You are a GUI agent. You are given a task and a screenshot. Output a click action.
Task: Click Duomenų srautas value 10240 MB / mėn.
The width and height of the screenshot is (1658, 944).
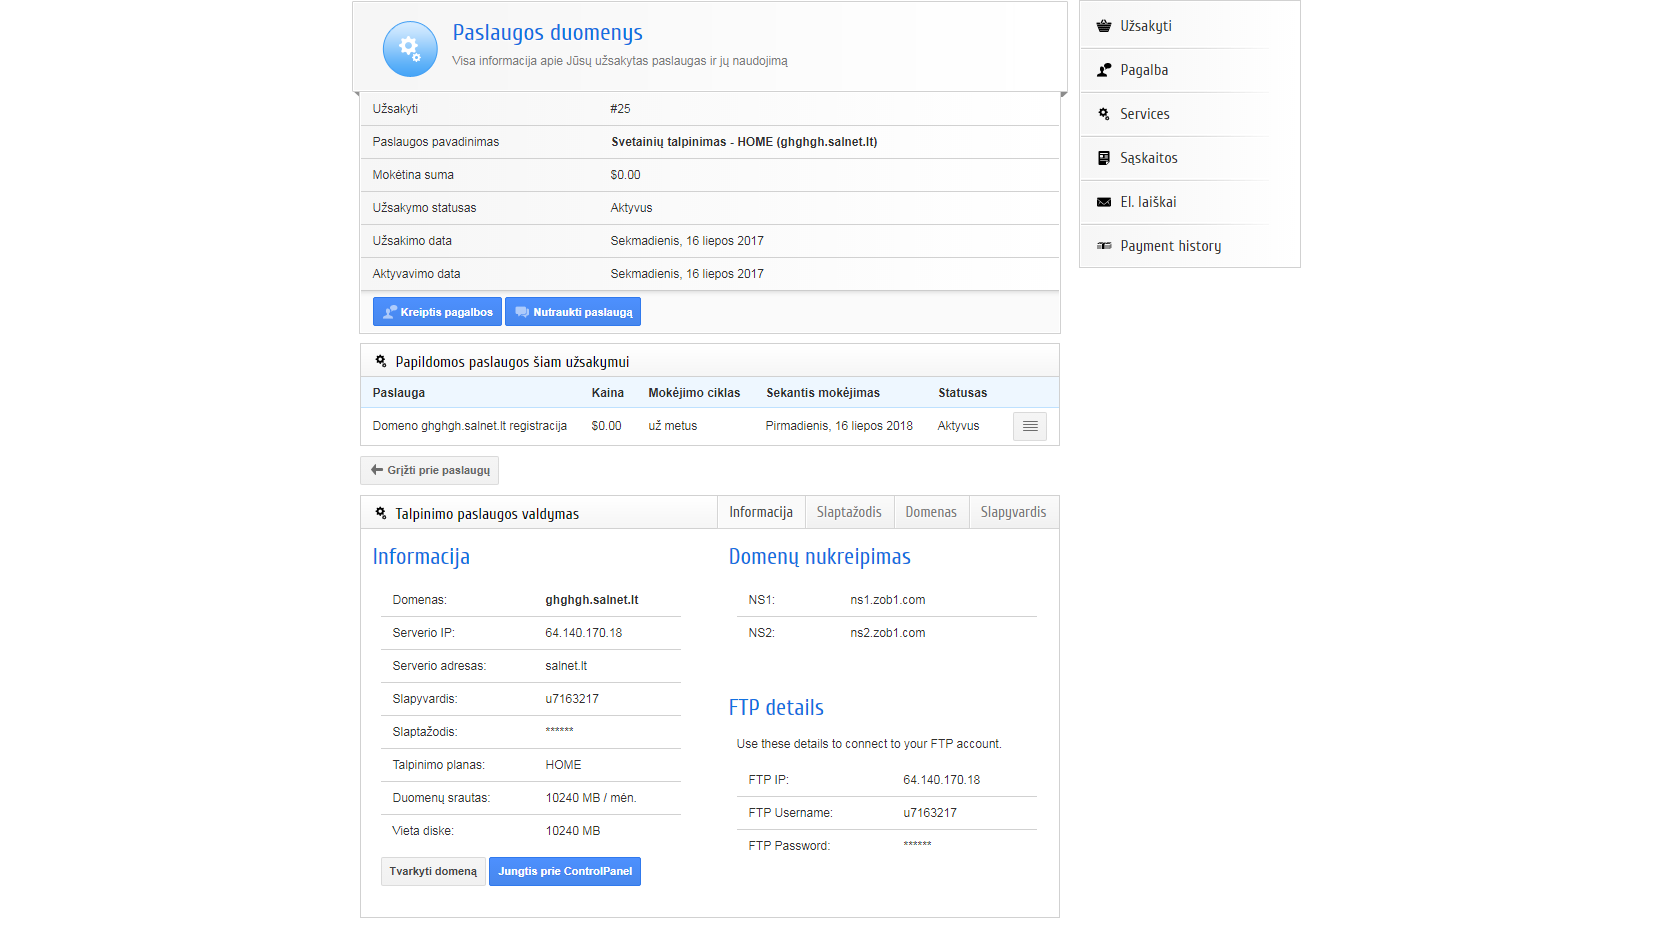click(591, 798)
